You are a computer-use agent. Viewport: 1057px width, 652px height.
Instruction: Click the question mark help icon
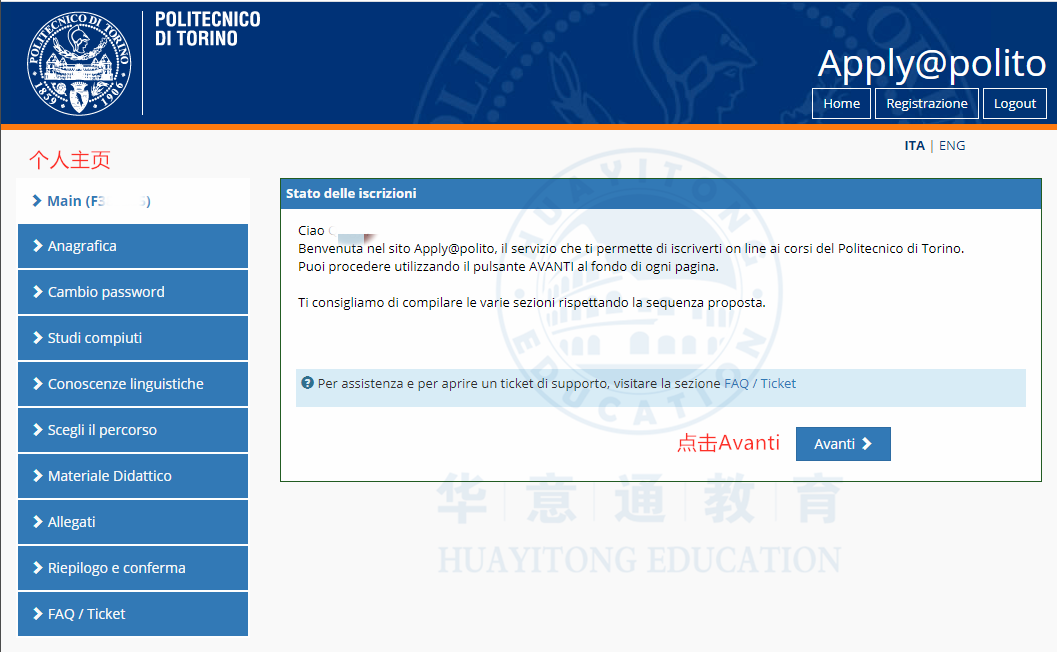(x=307, y=383)
